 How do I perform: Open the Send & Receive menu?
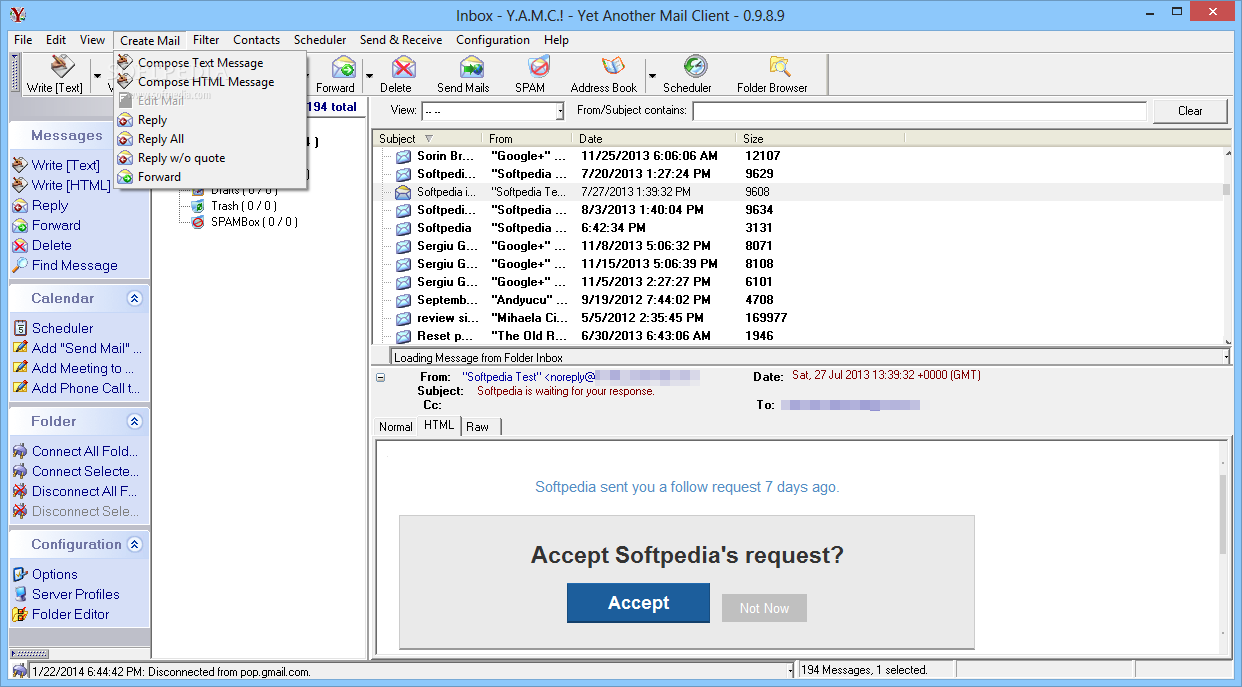(x=401, y=40)
